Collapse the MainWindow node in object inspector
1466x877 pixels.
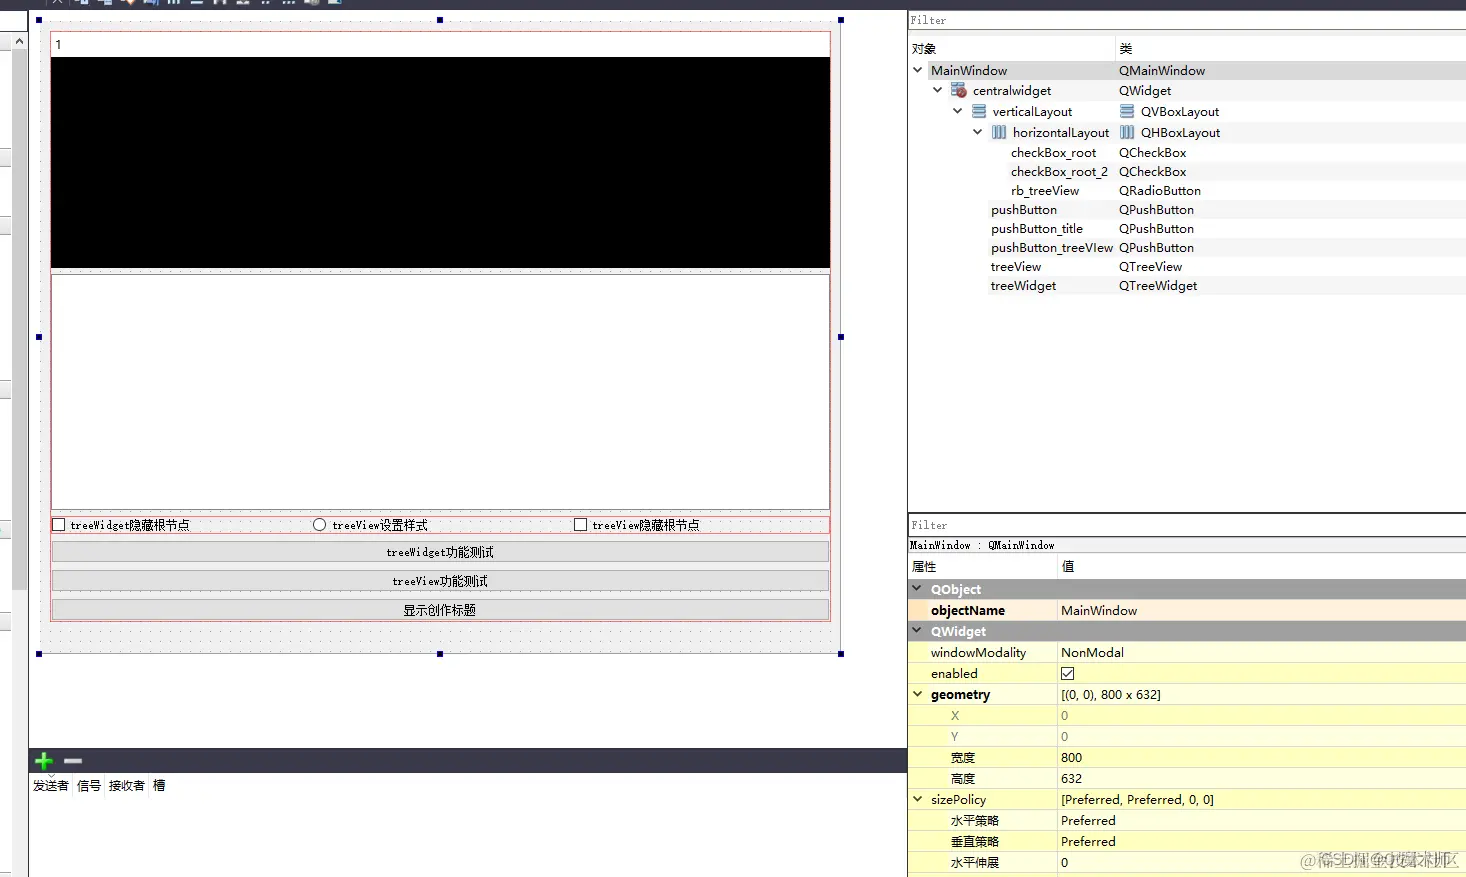(x=918, y=70)
